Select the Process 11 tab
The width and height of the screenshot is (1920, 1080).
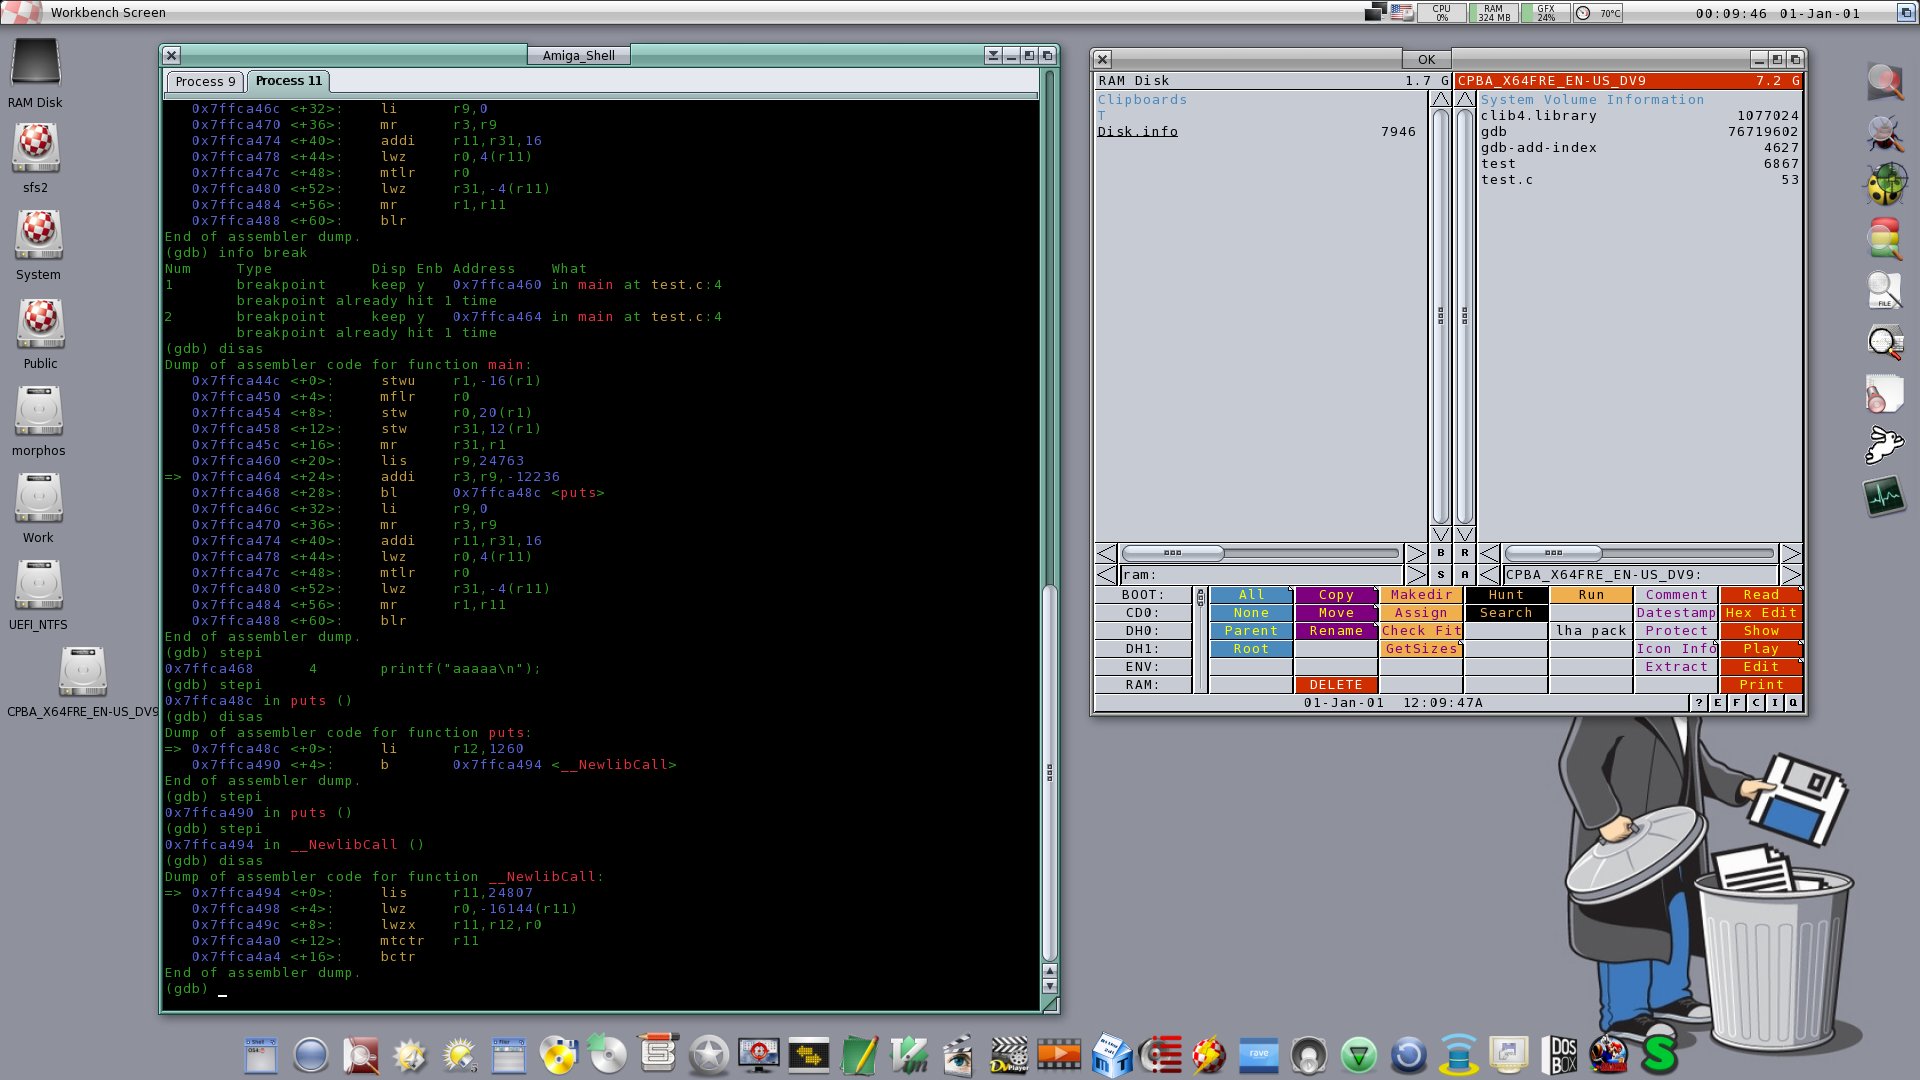[288, 81]
